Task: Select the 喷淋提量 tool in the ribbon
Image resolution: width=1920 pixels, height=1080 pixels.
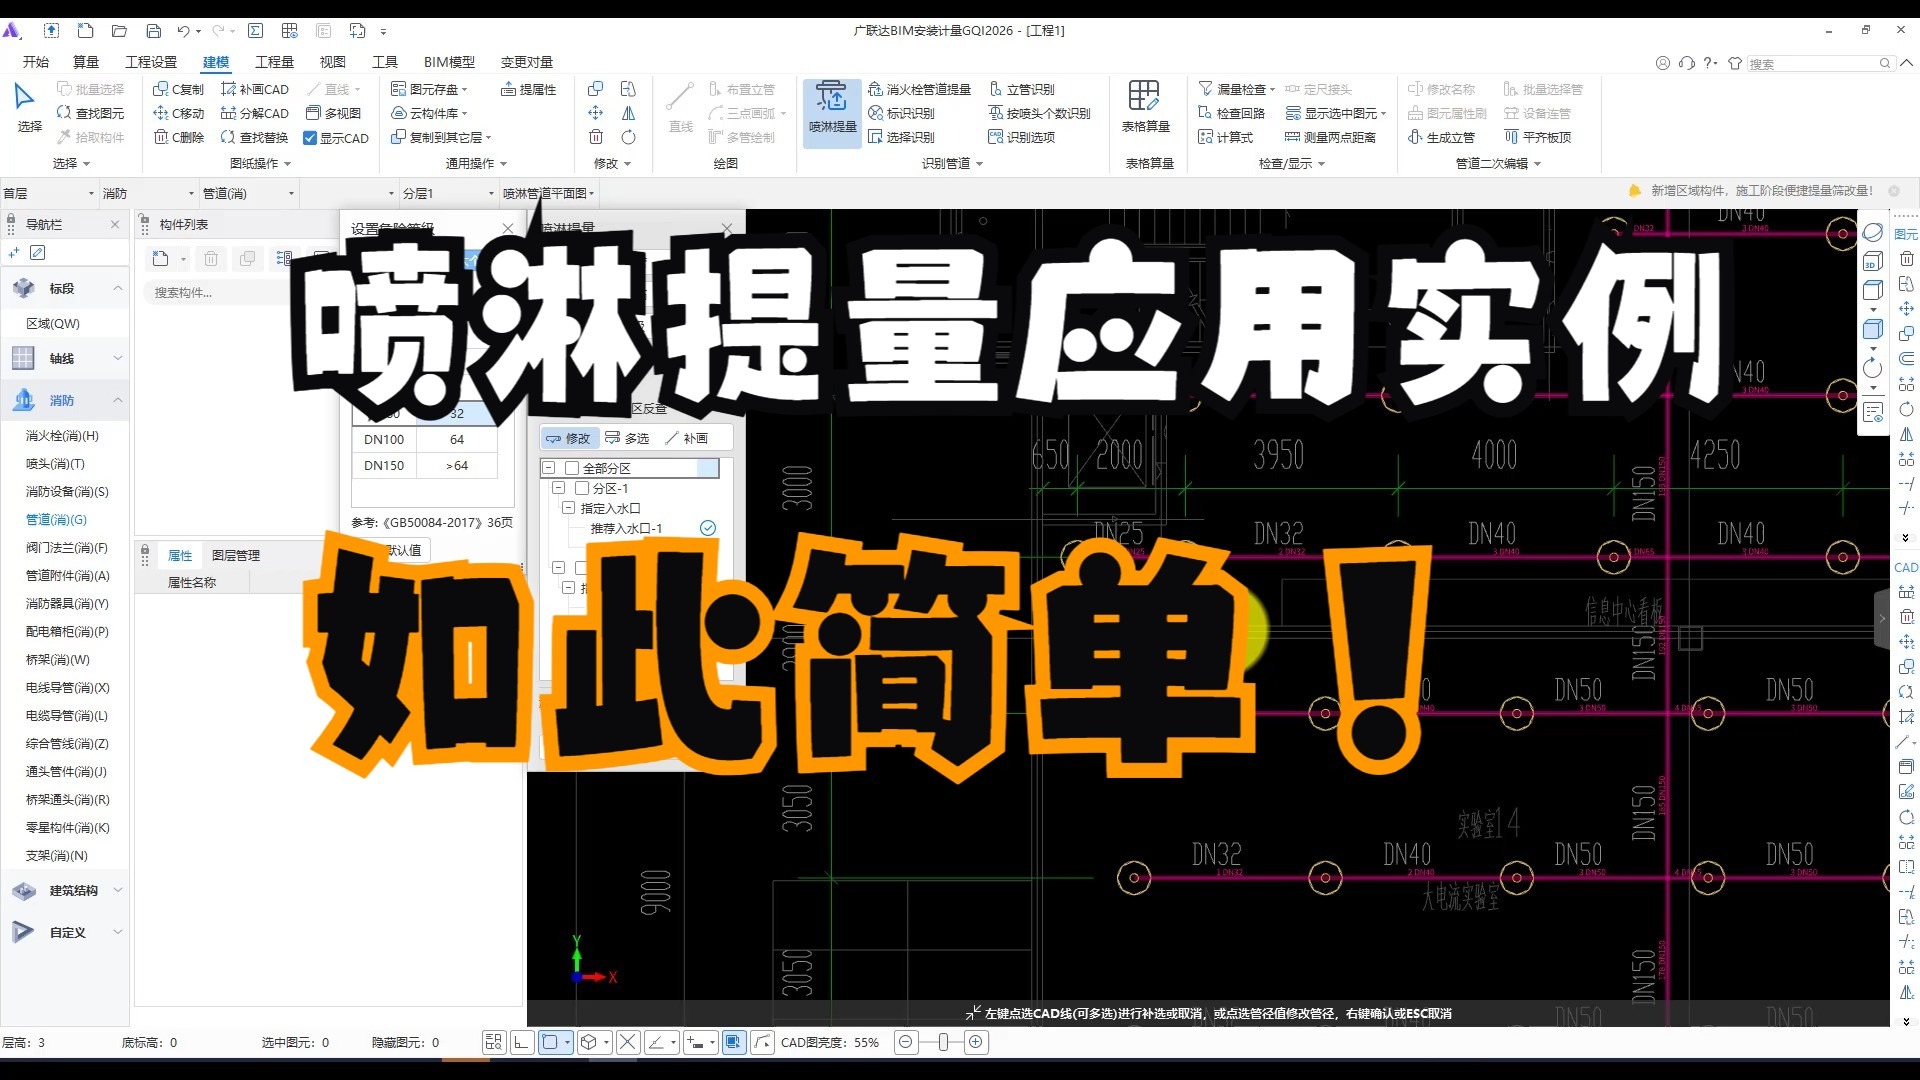Action: tap(831, 112)
